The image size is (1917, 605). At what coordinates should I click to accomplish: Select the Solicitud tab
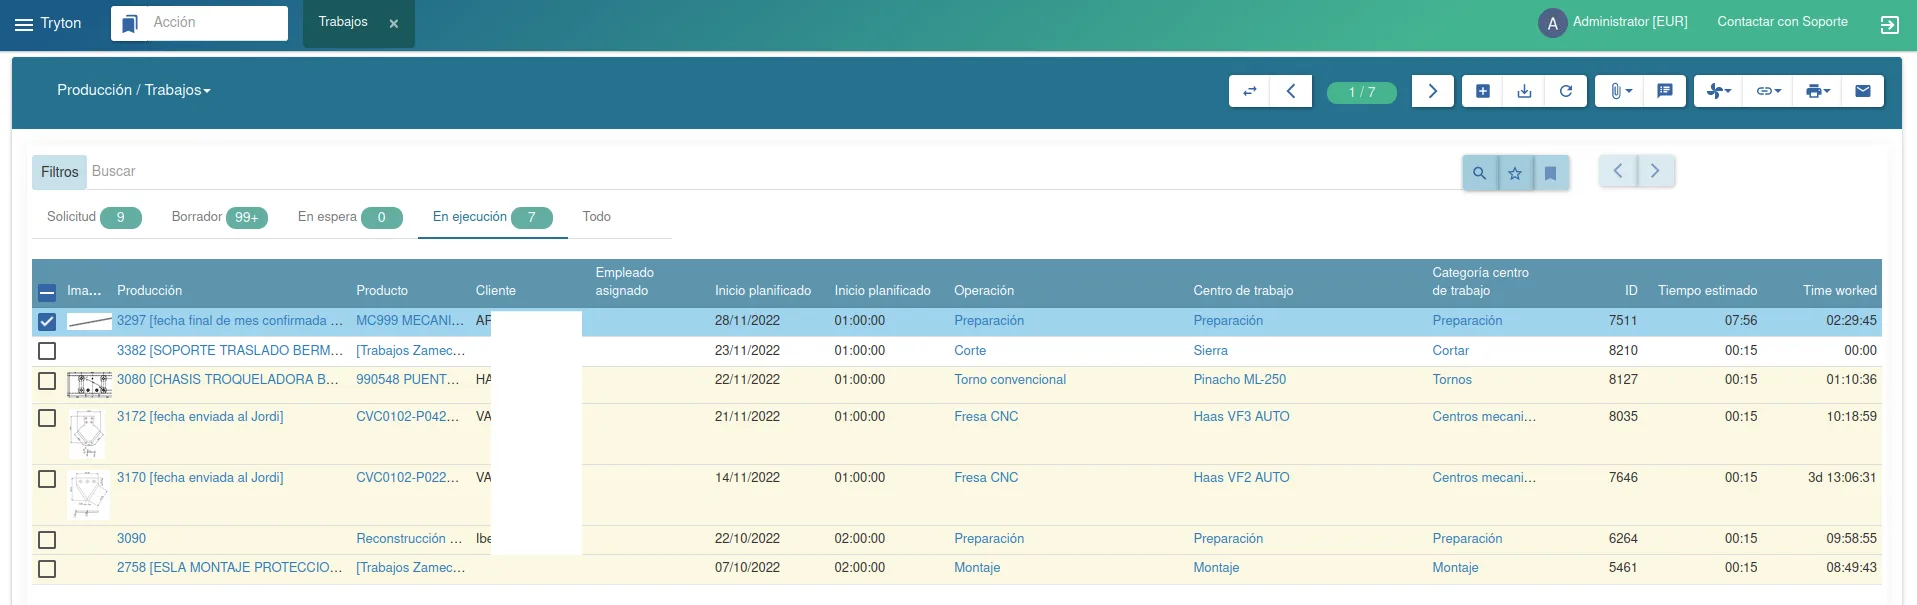(x=94, y=217)
